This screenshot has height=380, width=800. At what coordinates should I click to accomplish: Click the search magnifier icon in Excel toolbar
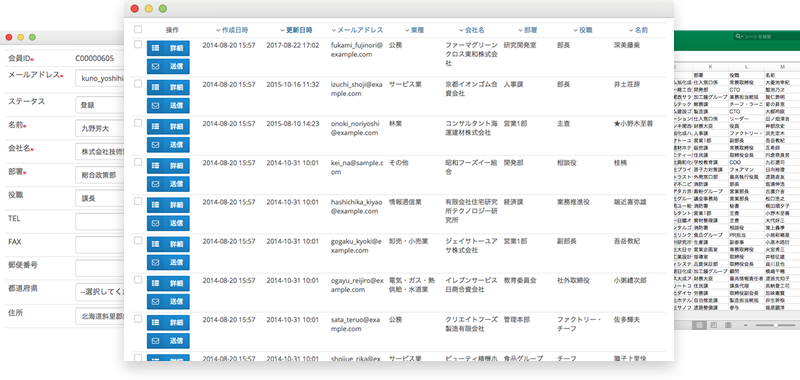click(738, 37)
